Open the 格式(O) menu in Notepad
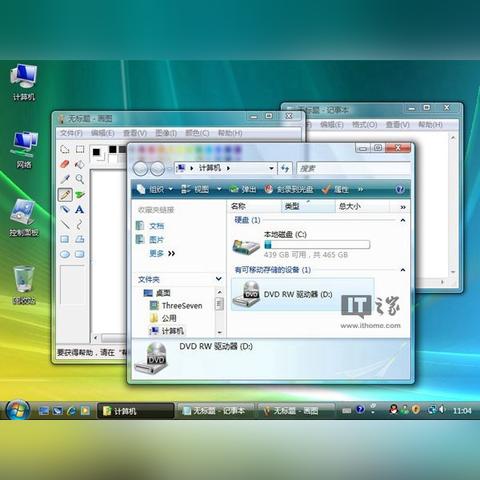The height and width of the screenshot is (480, 480). coord(364,125)
